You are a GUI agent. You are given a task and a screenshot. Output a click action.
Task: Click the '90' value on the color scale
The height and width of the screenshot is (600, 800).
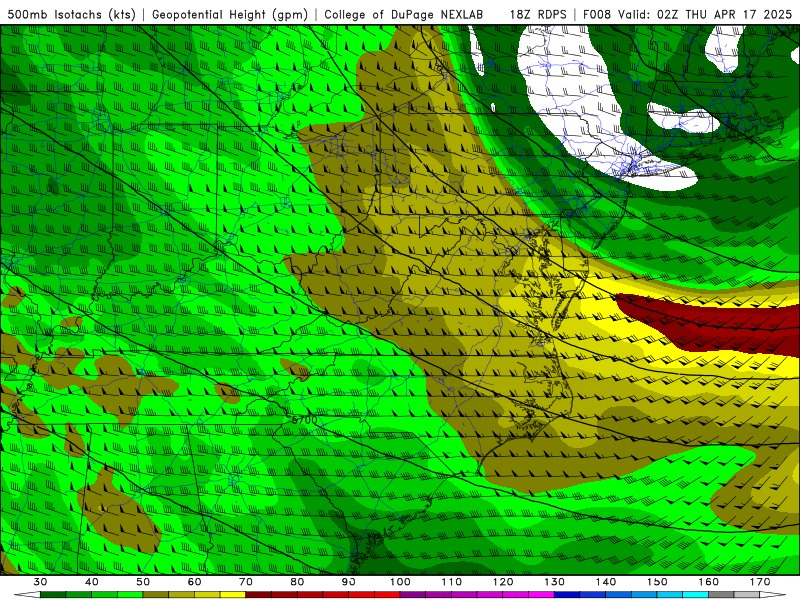click(x=349, y=582)
